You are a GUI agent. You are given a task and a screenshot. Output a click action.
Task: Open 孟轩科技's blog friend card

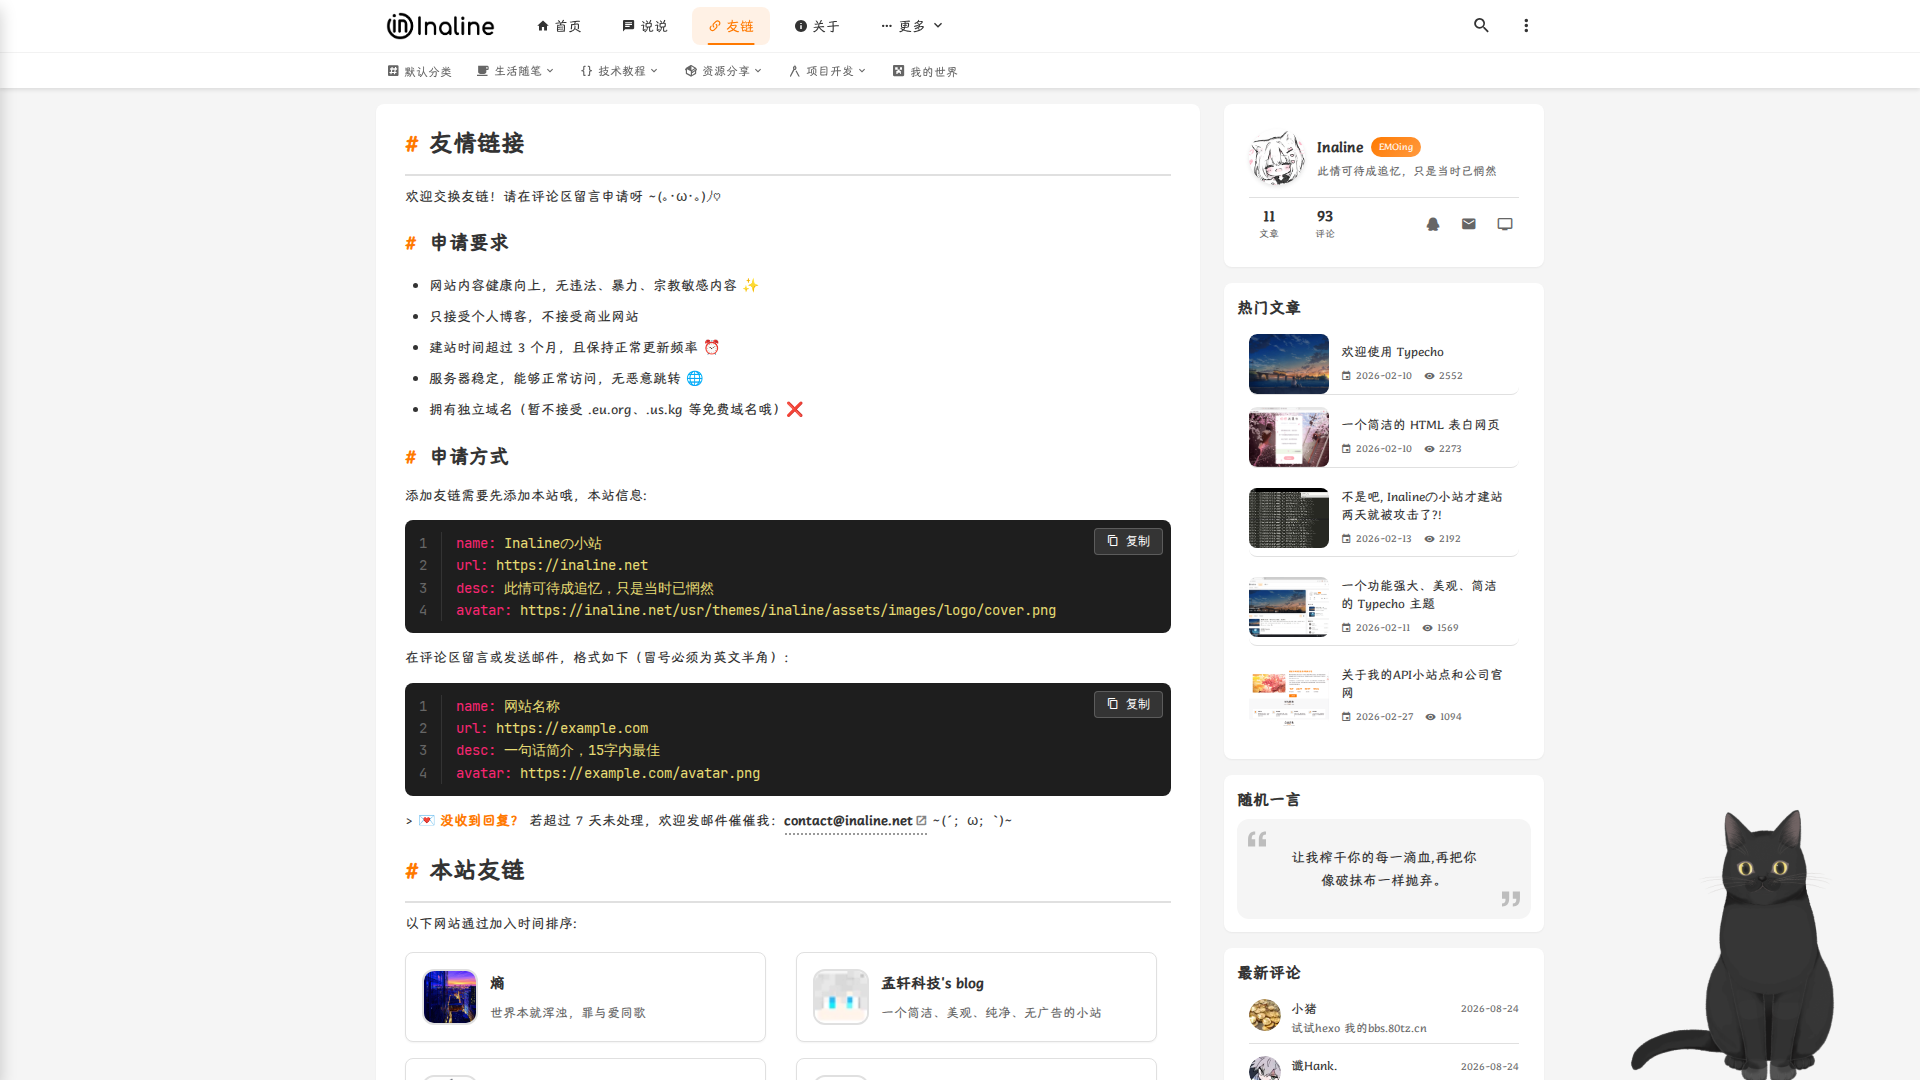[x=976, y=997]
